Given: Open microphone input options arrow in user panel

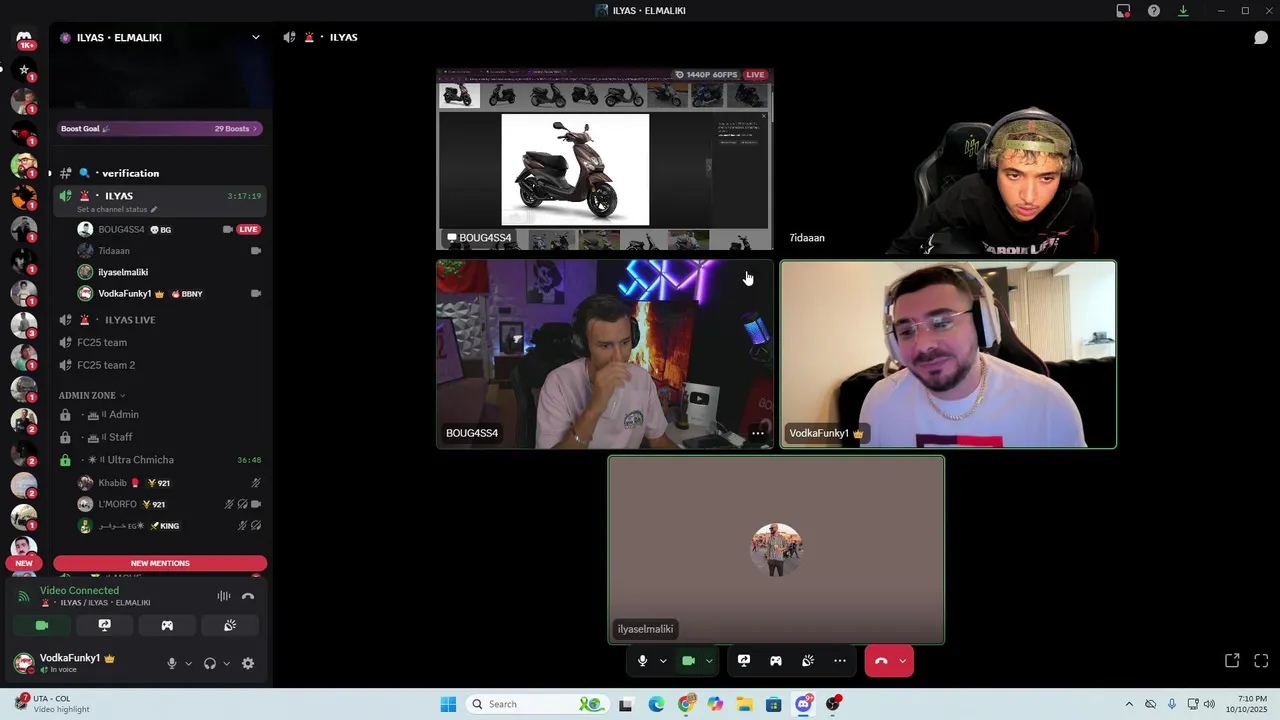Looking at the screenshot, I should click(x=188, y=663).
